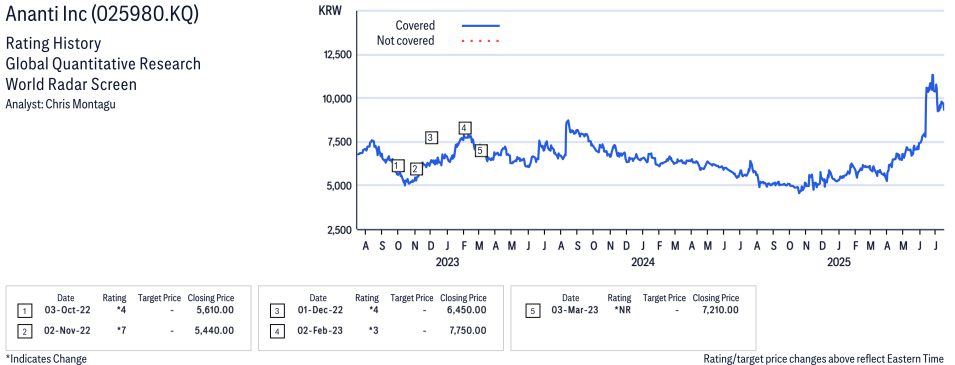This screenshot has height=365, width=955.
Task: Click Global Quantitative Research text
Action: coord(103,63)
